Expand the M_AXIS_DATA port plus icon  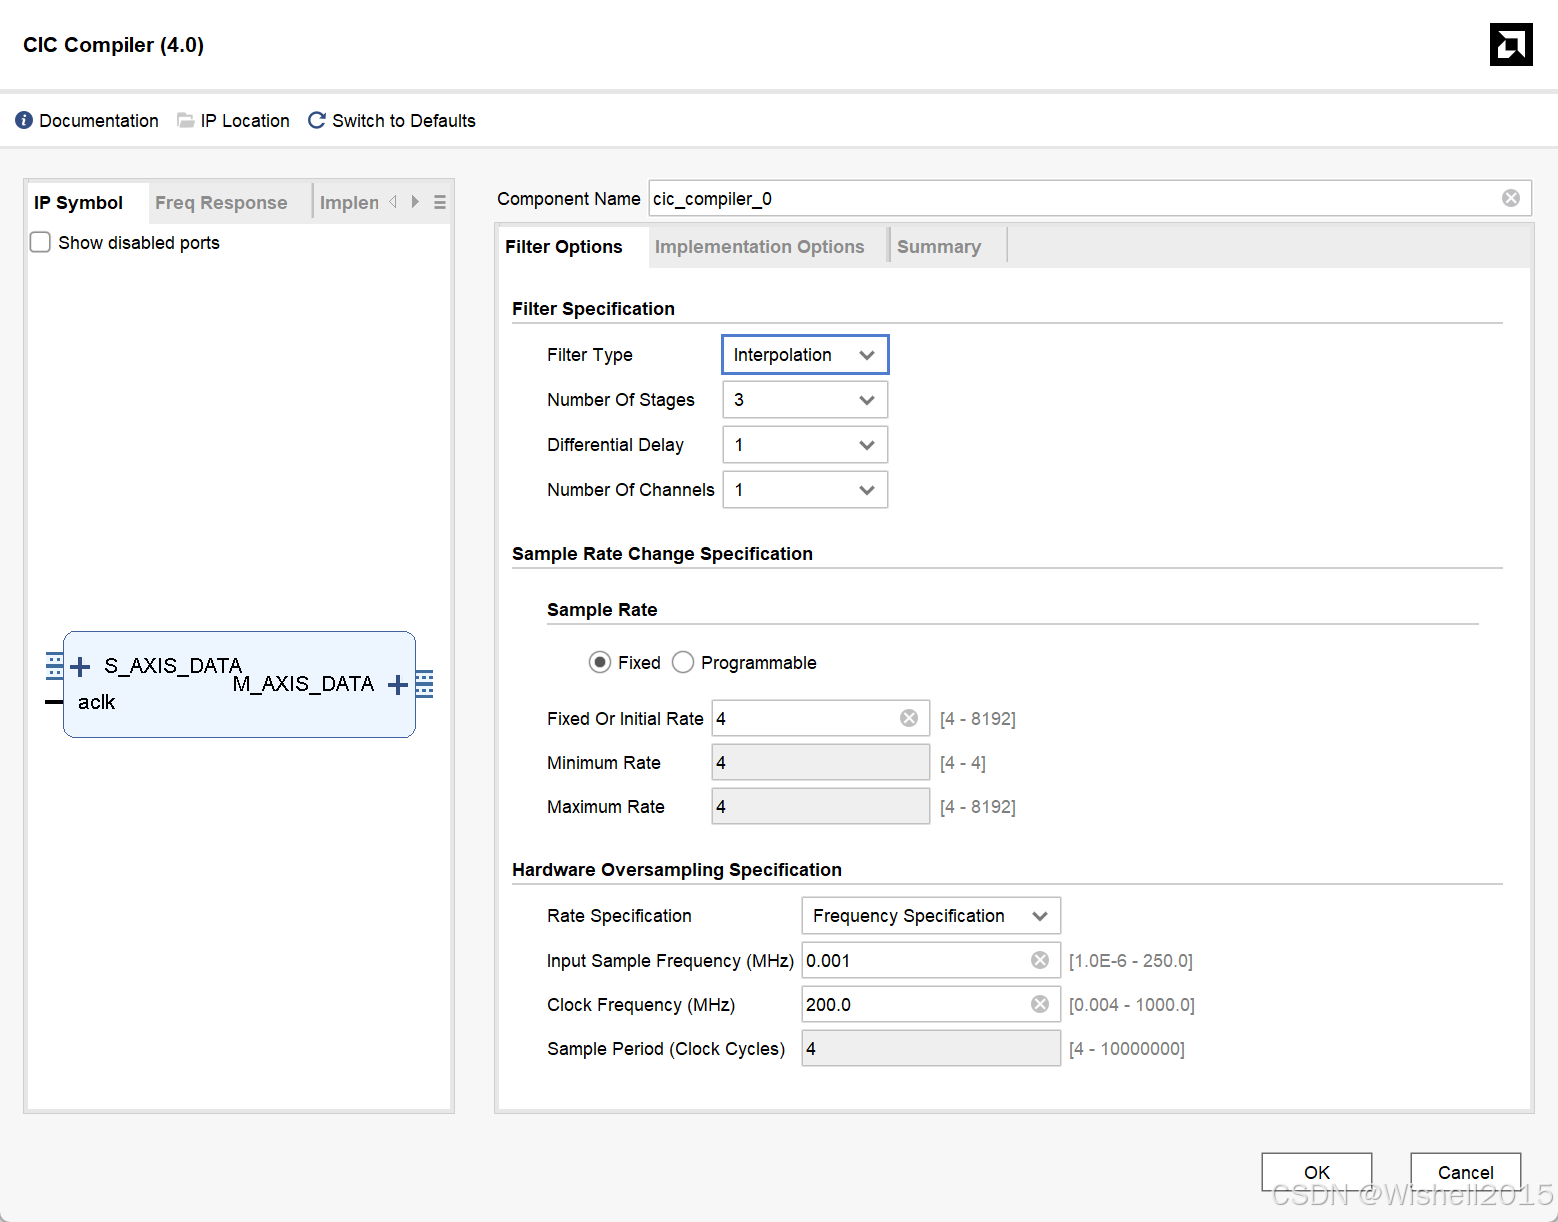click(x=397, y=684)
